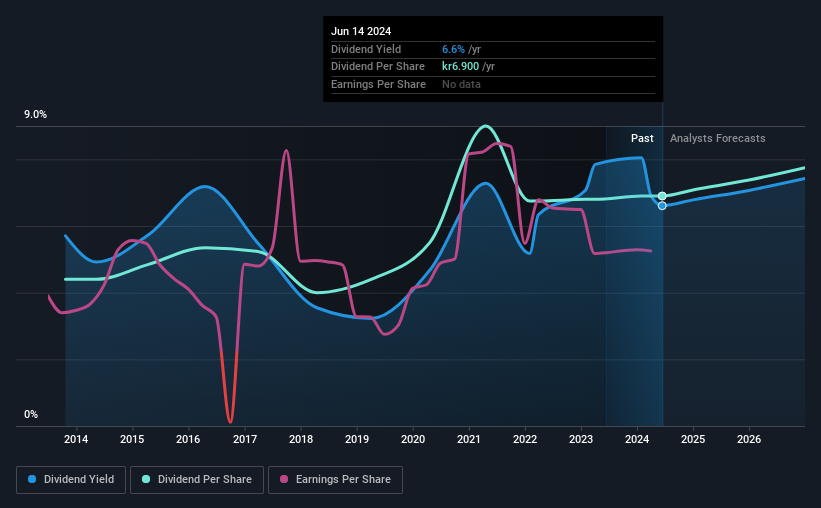Viewport: 821px width, 508px height.
Task: Click the 2016 x-axis label
Action: [188, 439]
